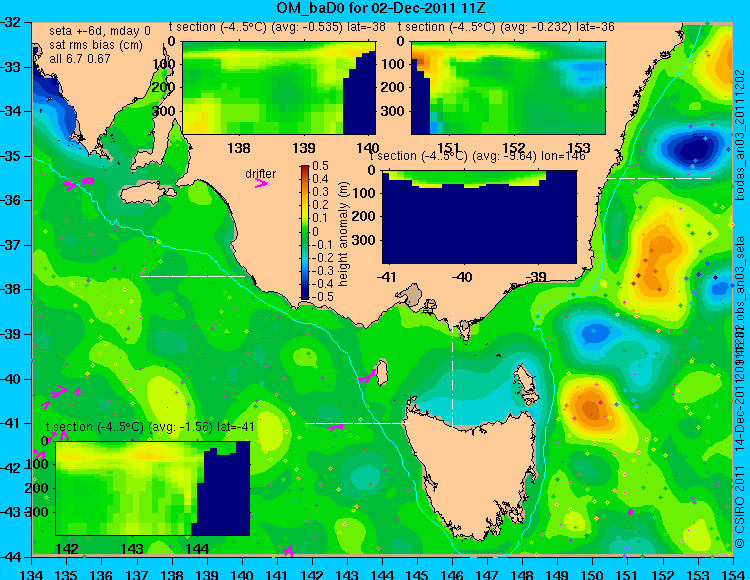Click the dashed white section line at latitude -41
750x580 pixels.
(x=357, y=423)
